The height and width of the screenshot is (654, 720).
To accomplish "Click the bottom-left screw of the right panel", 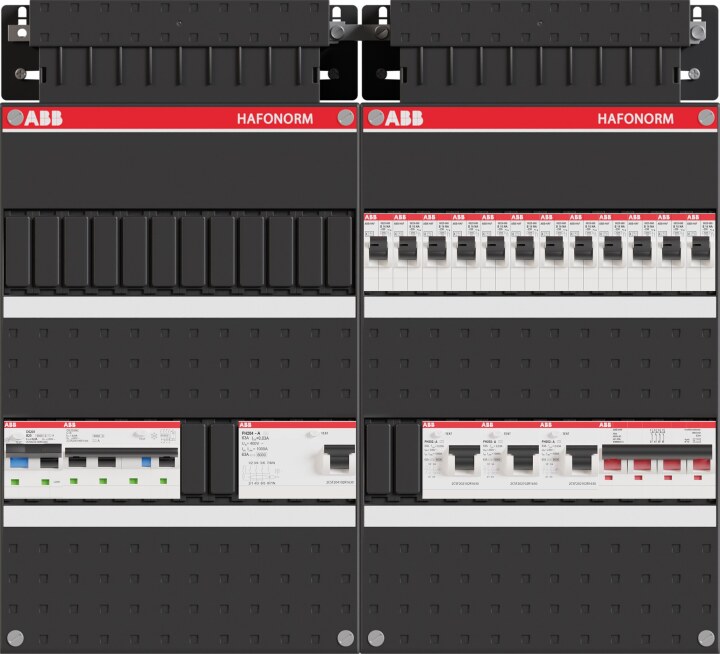I will pos(376,638).
